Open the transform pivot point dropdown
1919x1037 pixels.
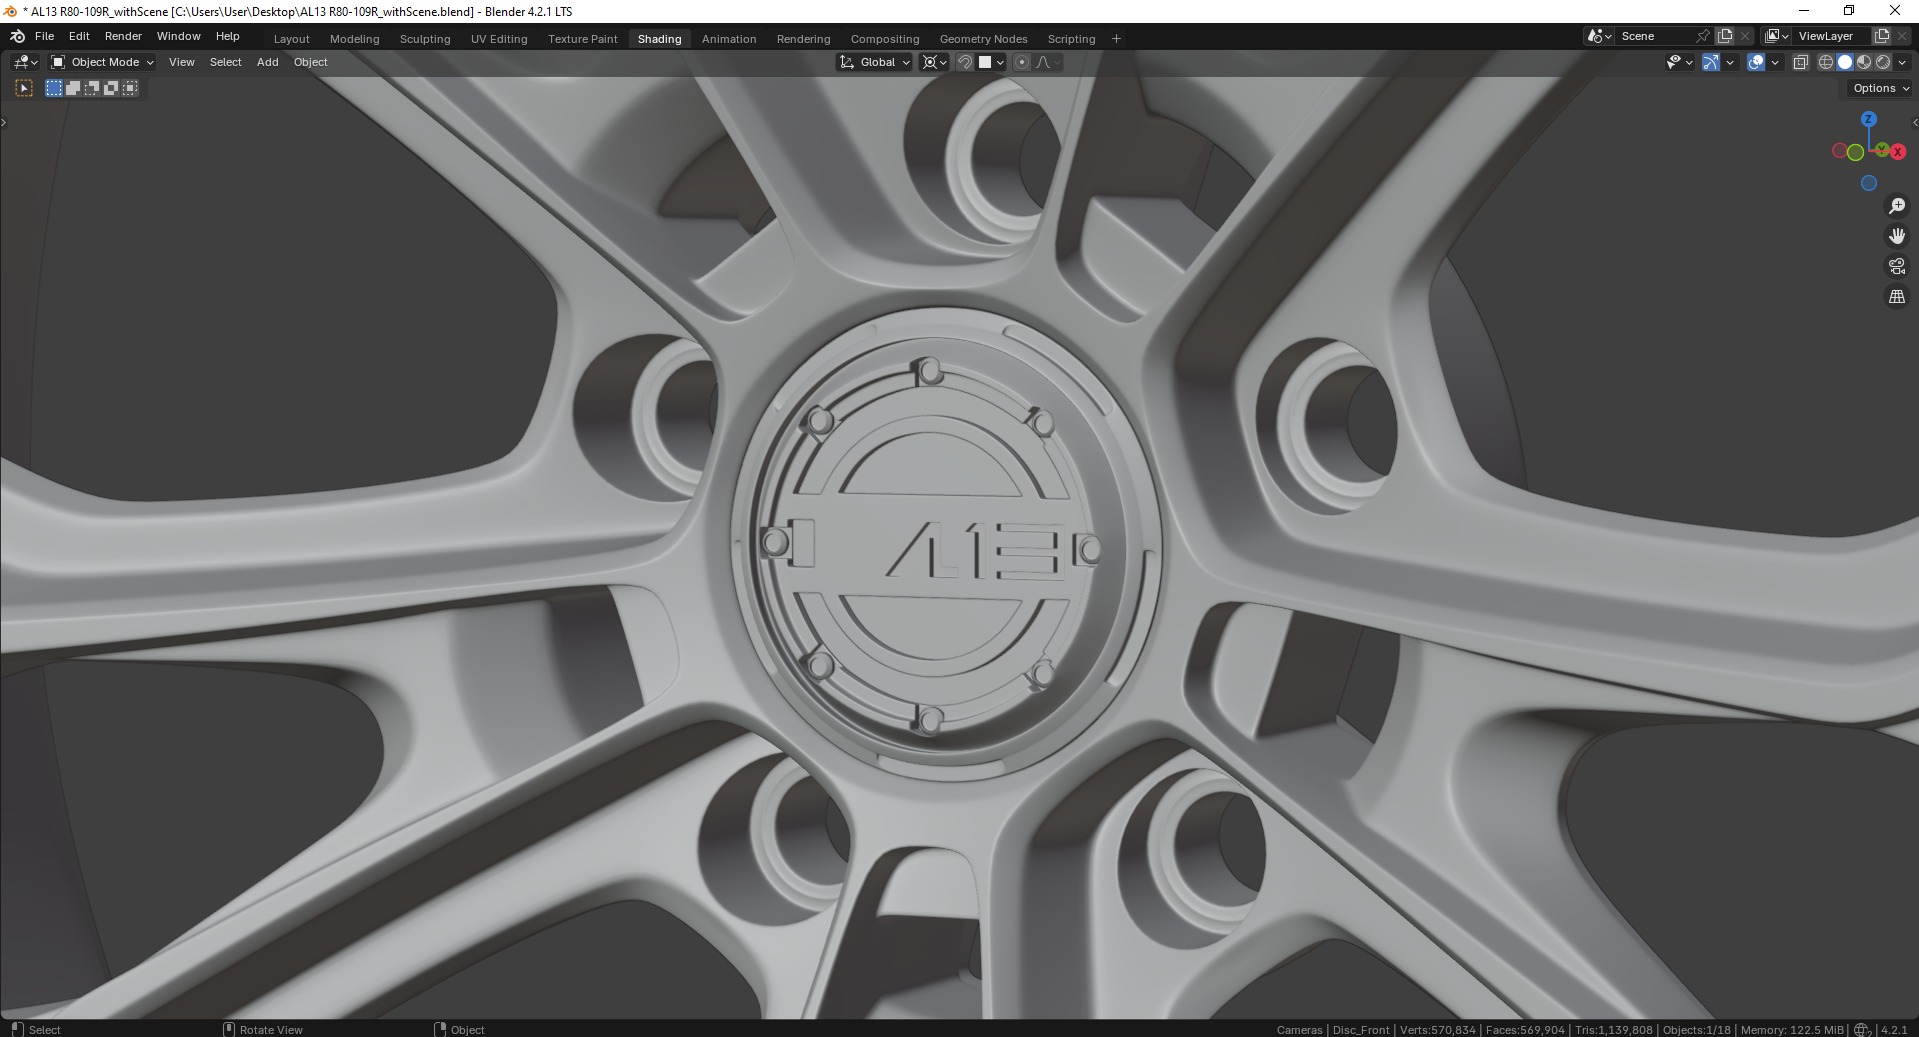[934, 62]
